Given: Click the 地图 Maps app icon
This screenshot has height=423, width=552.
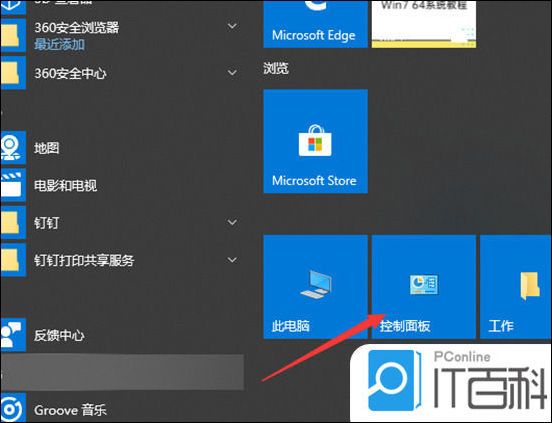Looking at the screenshot, I should [13, 147].
